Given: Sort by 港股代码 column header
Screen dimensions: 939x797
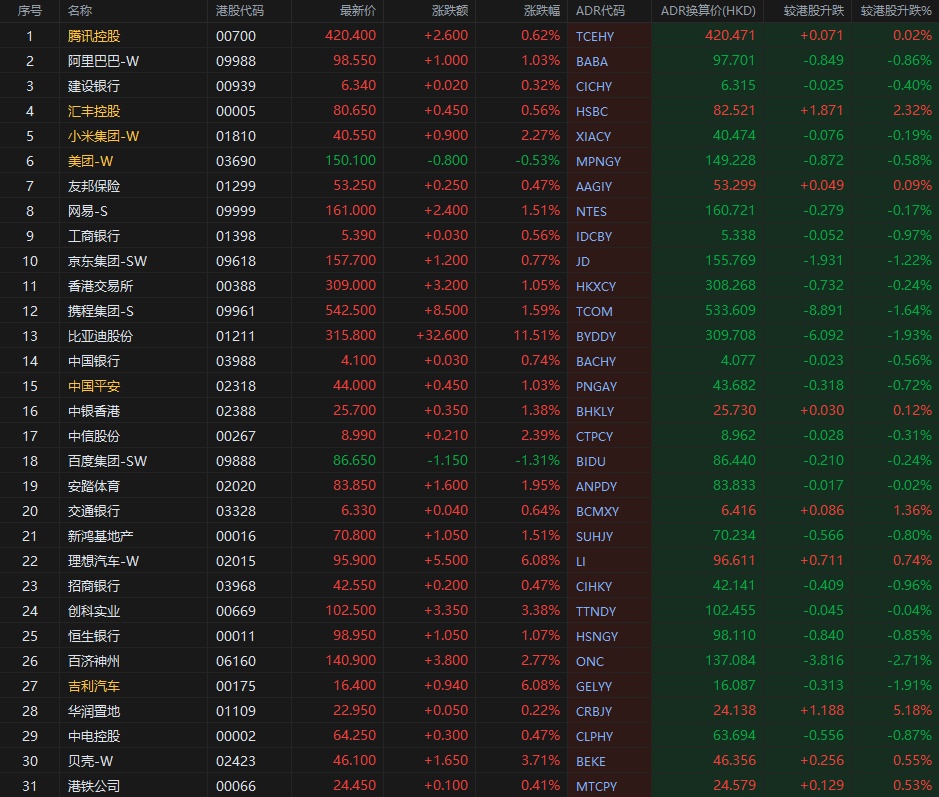Looking at the screenshot, I should tap(240, 11).
